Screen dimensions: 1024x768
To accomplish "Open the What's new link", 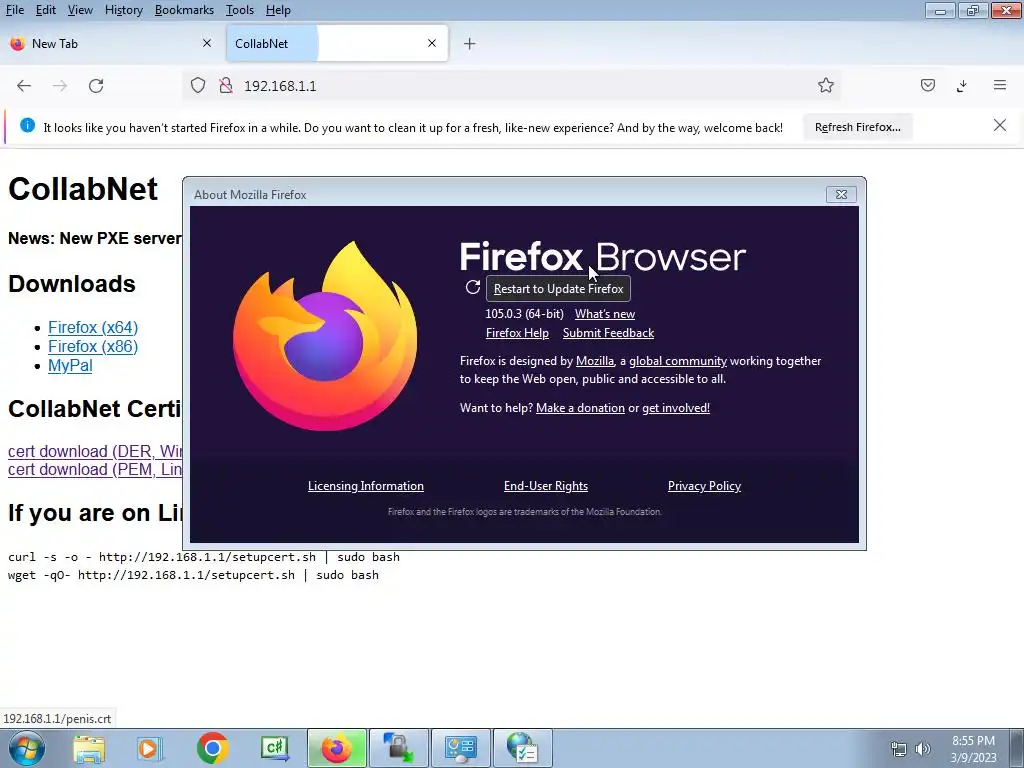I will (605, 314).
